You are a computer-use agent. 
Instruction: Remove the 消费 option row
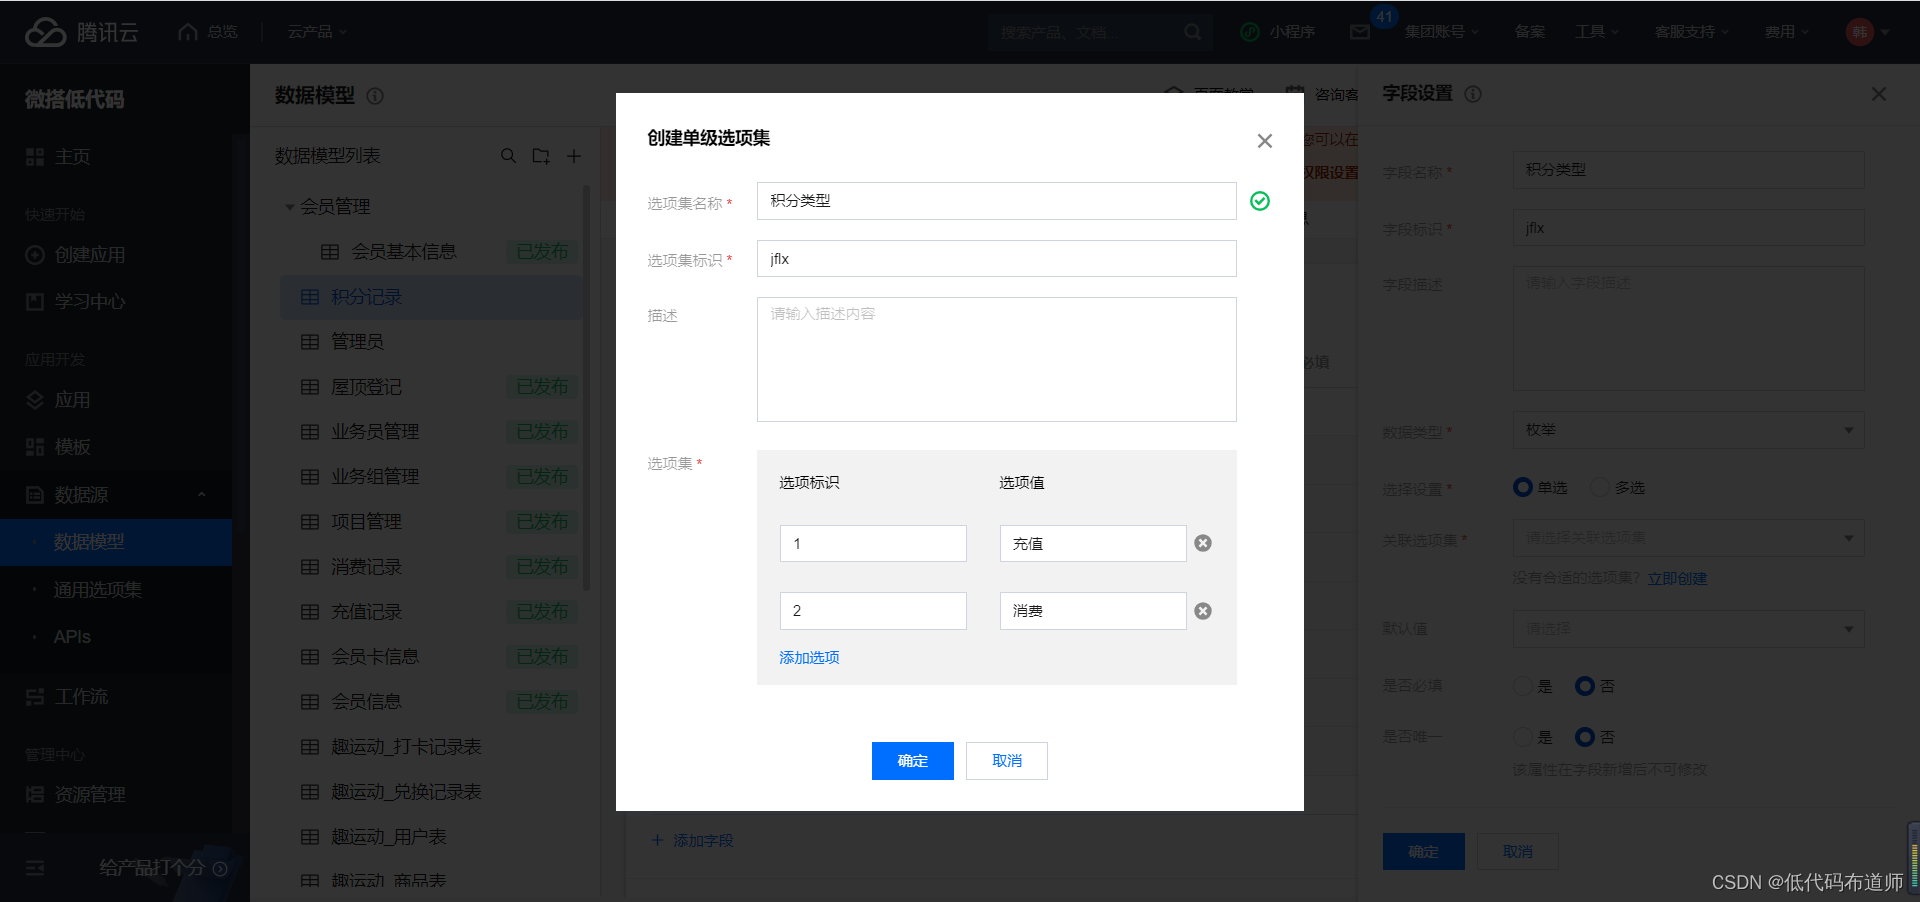click(x=1203, y=611)
